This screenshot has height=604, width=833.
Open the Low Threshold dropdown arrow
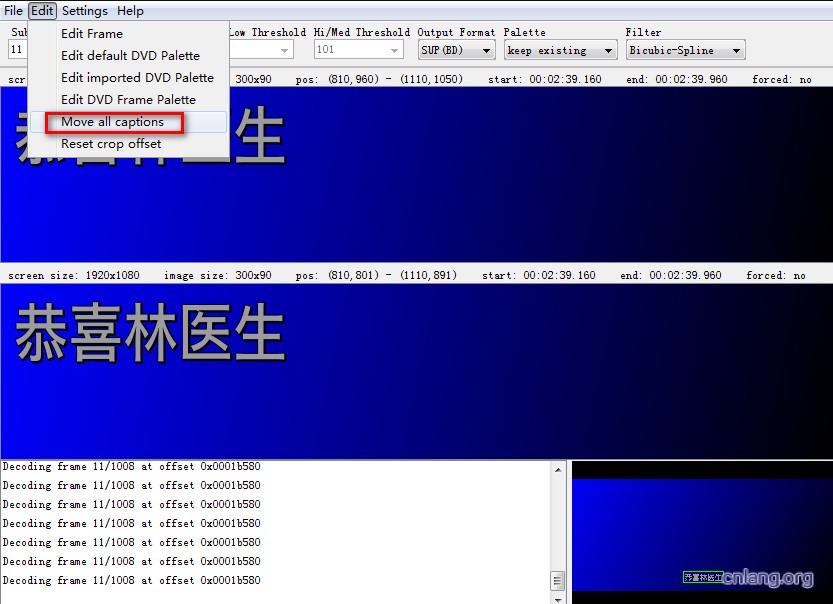pos(285,50)
